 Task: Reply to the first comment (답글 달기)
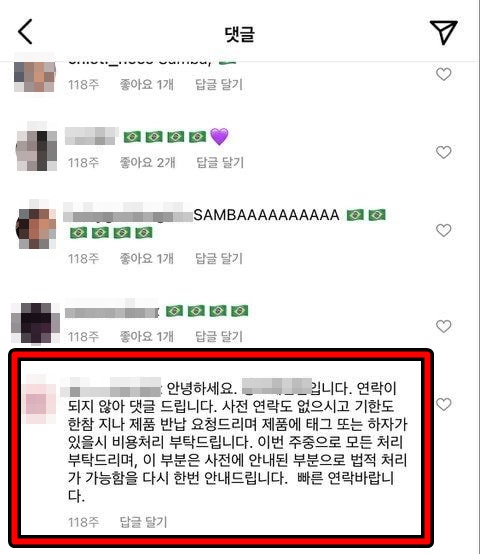pyautogui.click(x=219, y=84)
